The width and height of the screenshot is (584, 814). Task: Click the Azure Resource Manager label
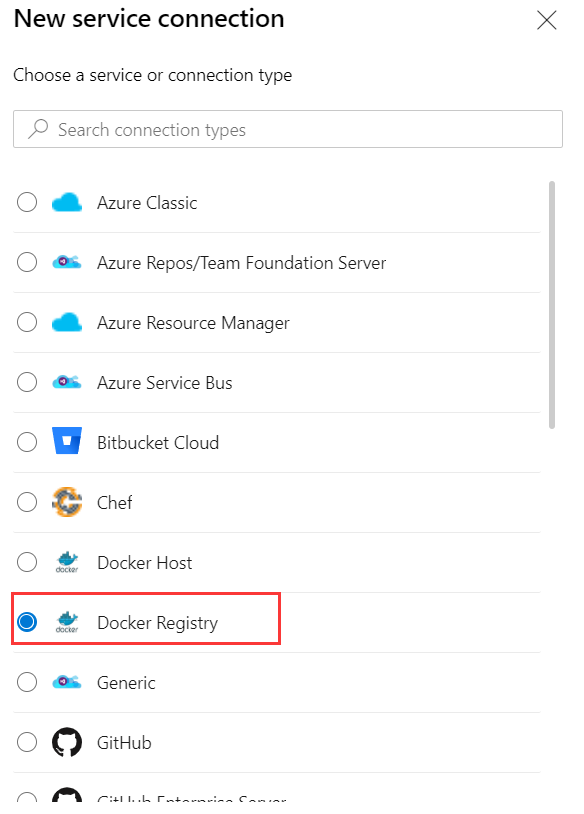click(x=193, y=323)
